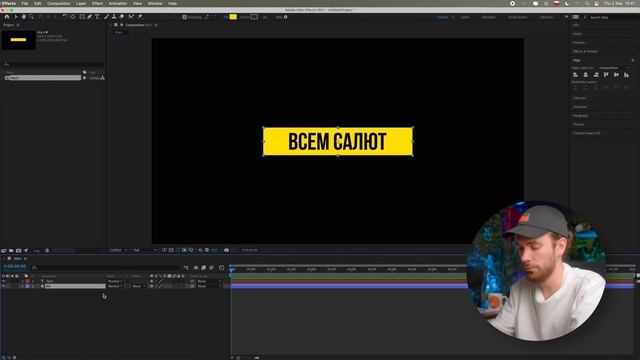
Task: Select the Zoom magnifier tool
Action: click(x=31, y=17)
